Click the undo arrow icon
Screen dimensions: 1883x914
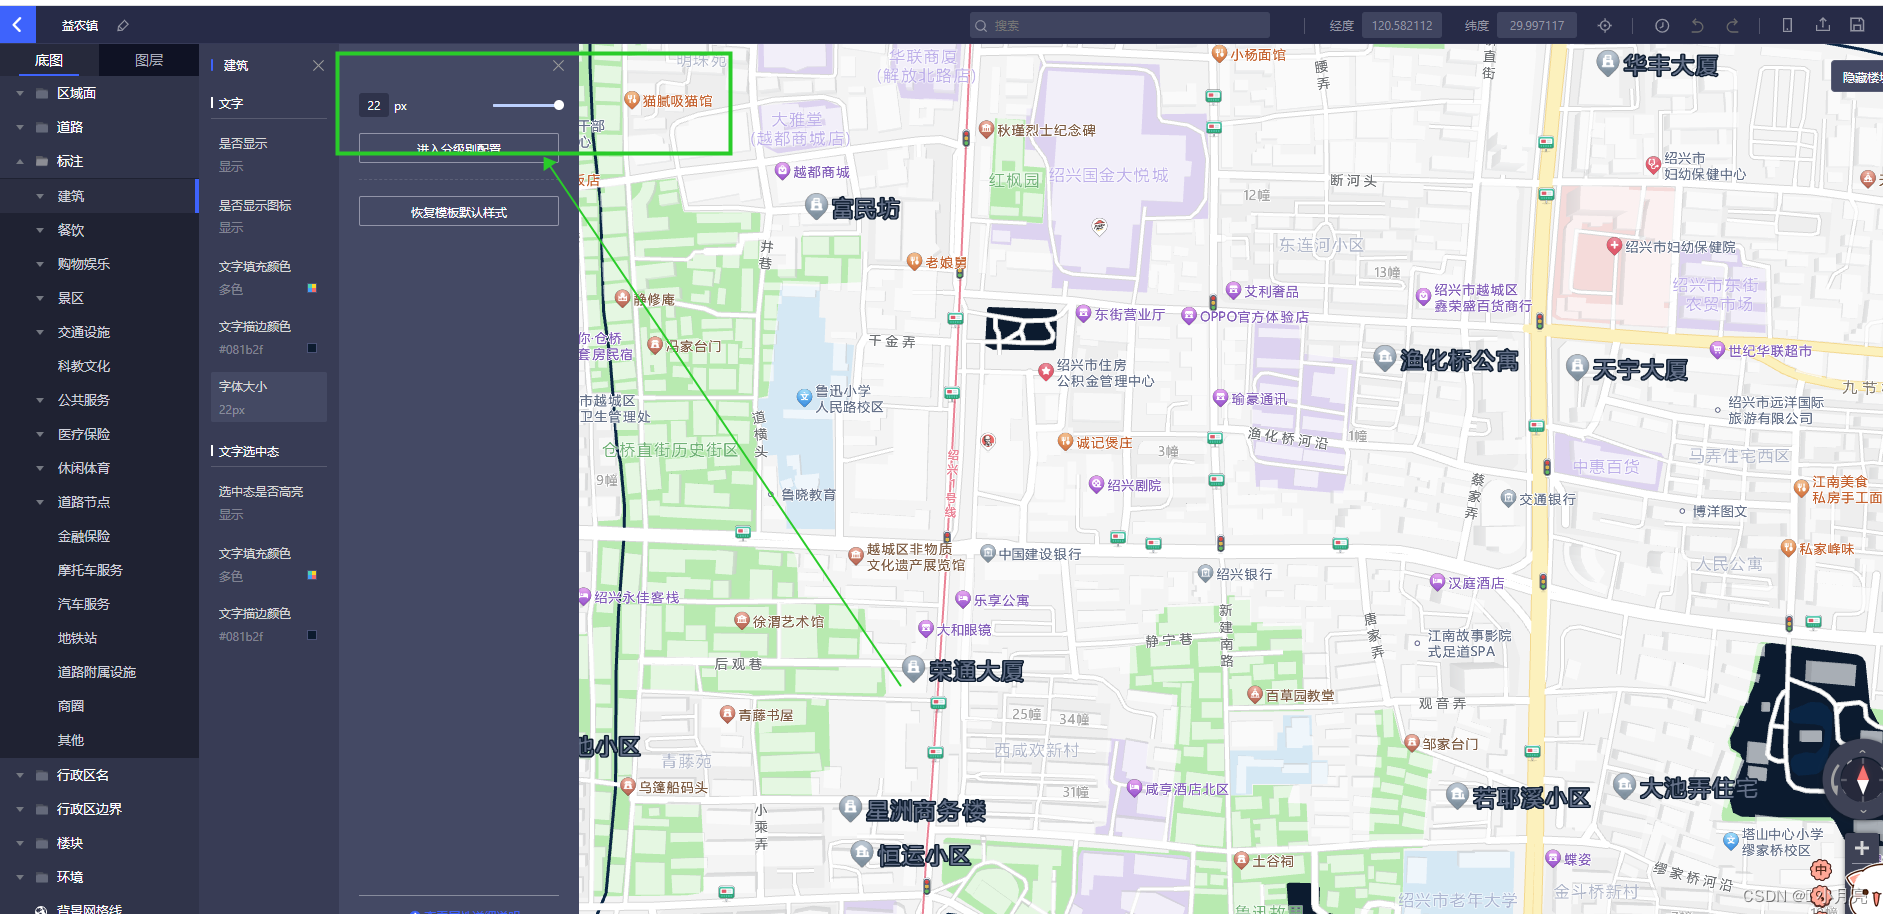click(1697, 25)
